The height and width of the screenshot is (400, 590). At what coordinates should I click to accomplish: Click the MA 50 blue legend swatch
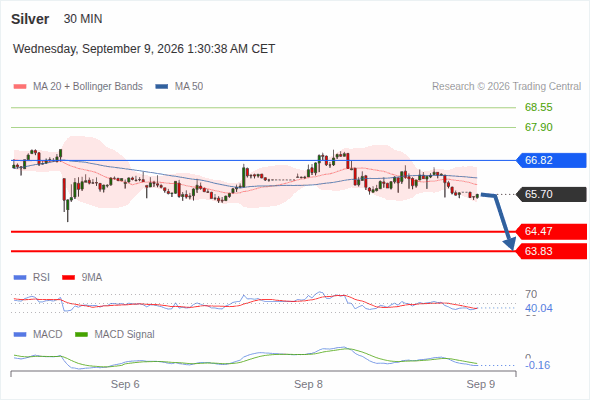(x=162, y=87)
